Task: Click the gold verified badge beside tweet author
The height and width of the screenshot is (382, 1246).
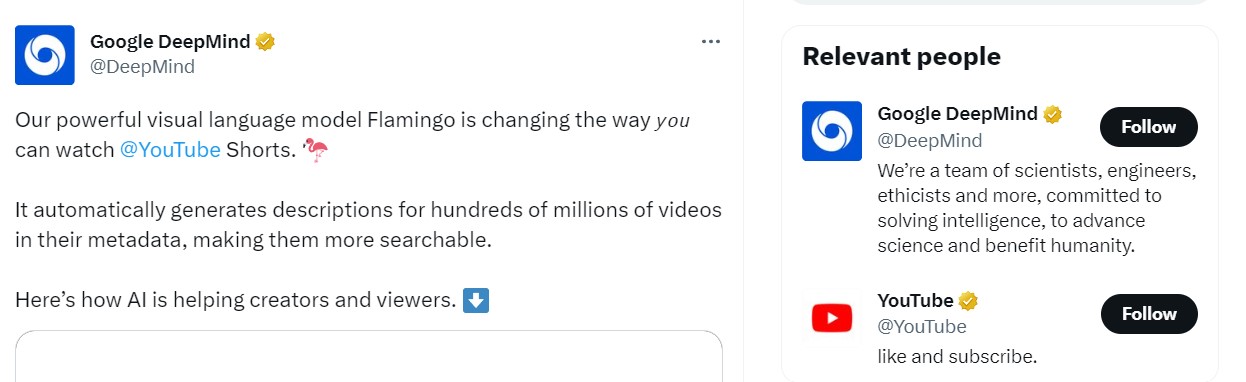Action: click(265, 42)
